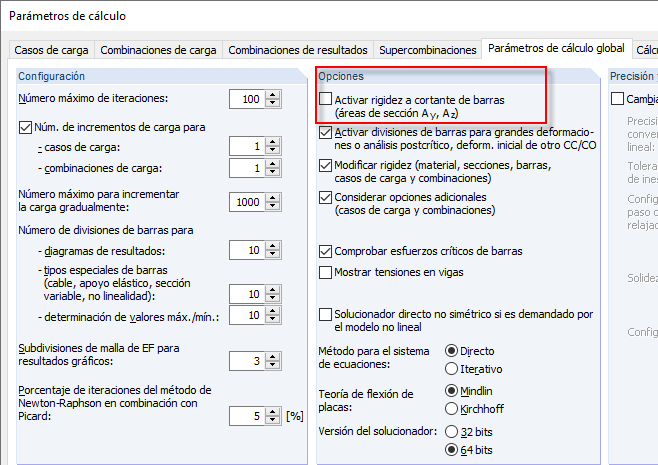This screenshot has height=465, width=658.
Task: Select the 'Iterativo' equation method
Action: click(451, 368)
